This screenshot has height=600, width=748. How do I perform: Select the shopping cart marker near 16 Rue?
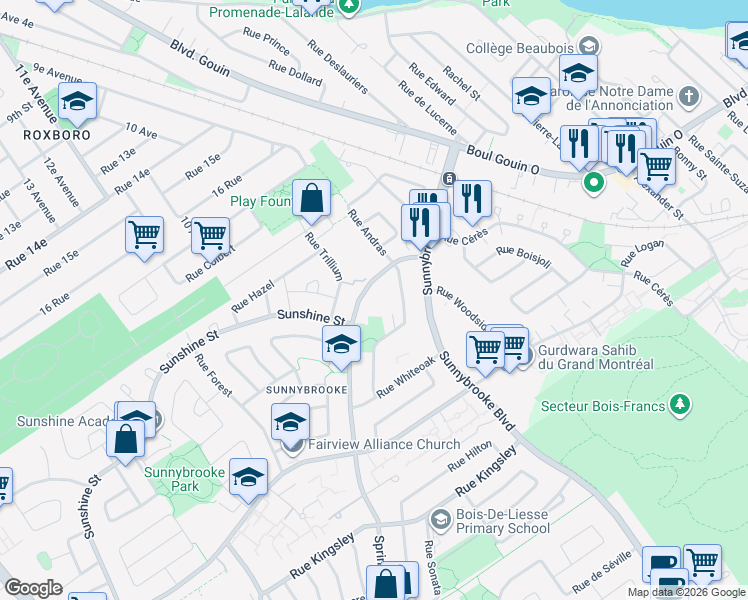coord(145,236)
